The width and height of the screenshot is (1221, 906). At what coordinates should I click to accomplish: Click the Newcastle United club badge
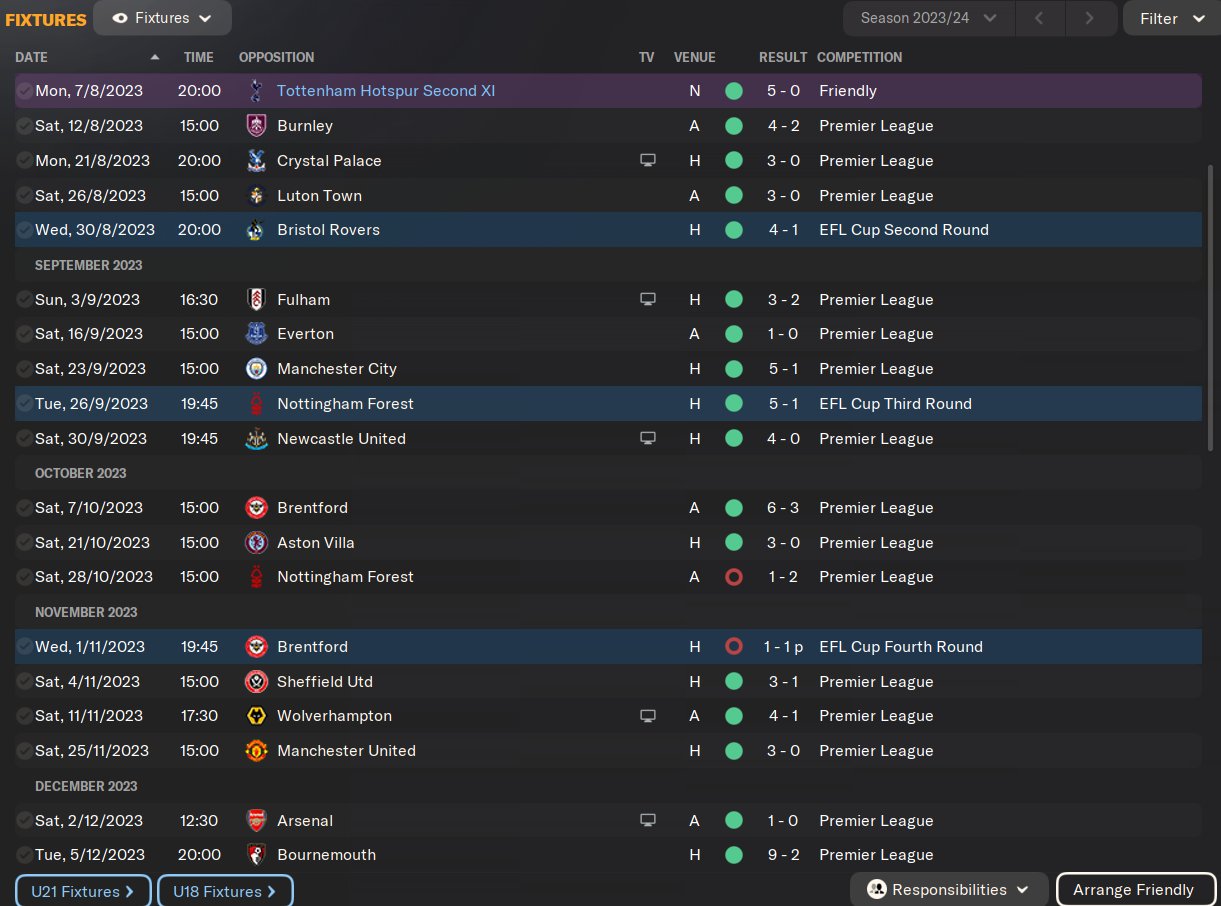coord(256,439)
